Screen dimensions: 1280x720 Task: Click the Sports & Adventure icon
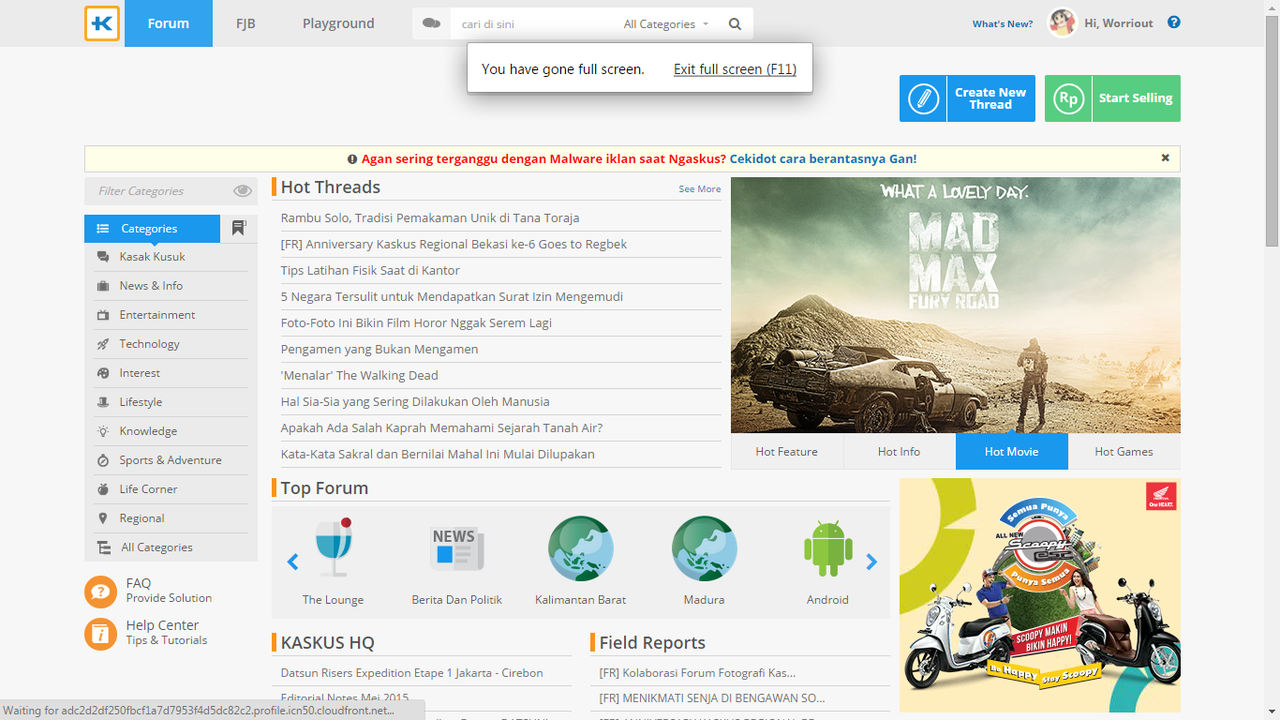pos(103,460)
